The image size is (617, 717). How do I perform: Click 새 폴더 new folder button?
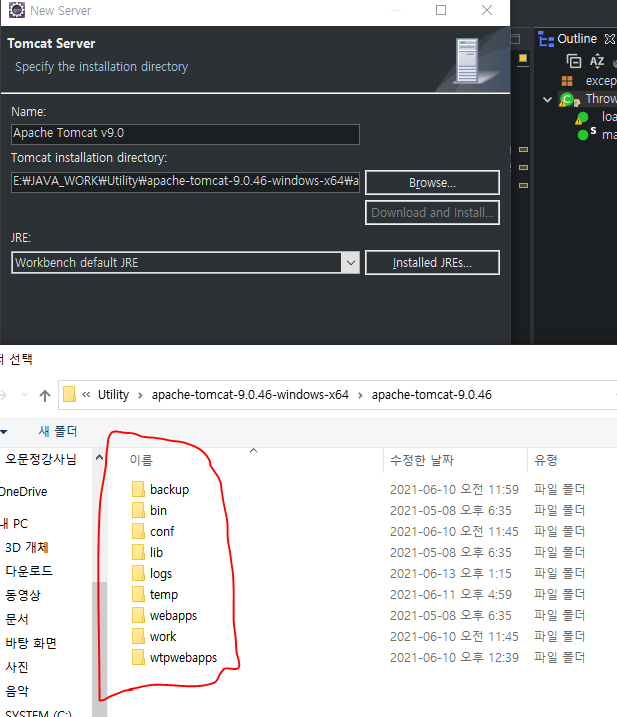pos(58,431)
